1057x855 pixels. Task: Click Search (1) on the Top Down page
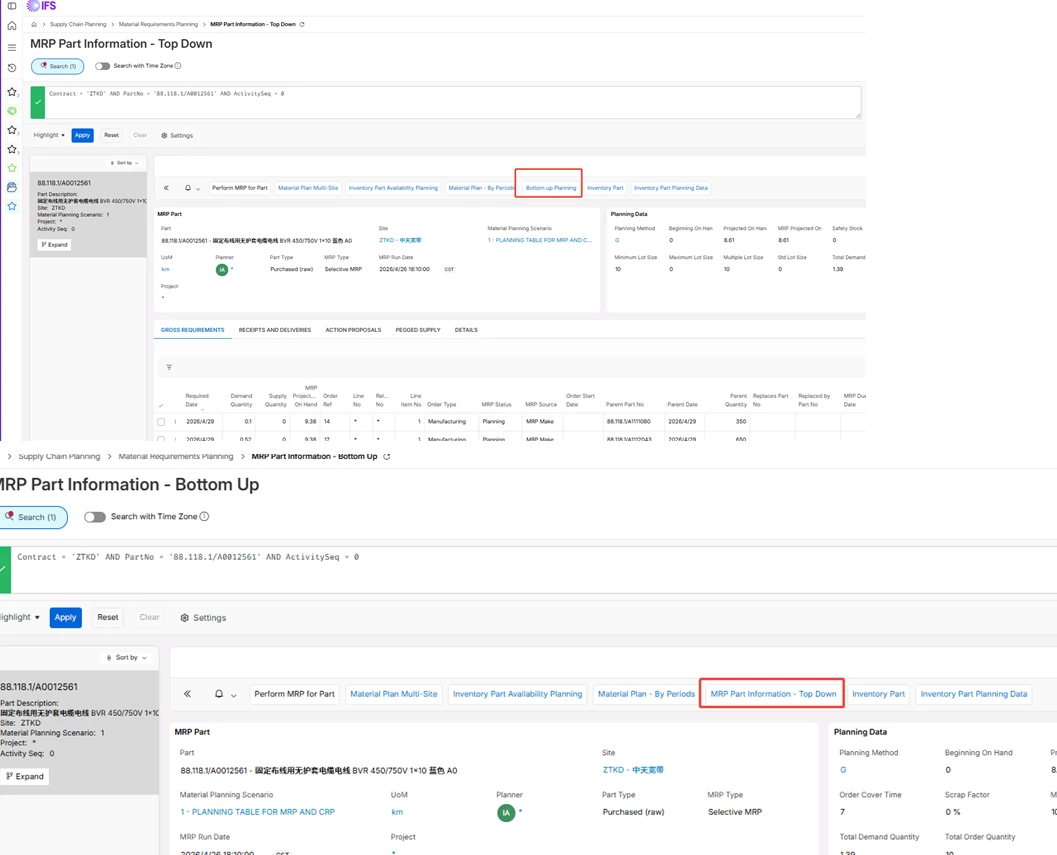tap(58, 66)
